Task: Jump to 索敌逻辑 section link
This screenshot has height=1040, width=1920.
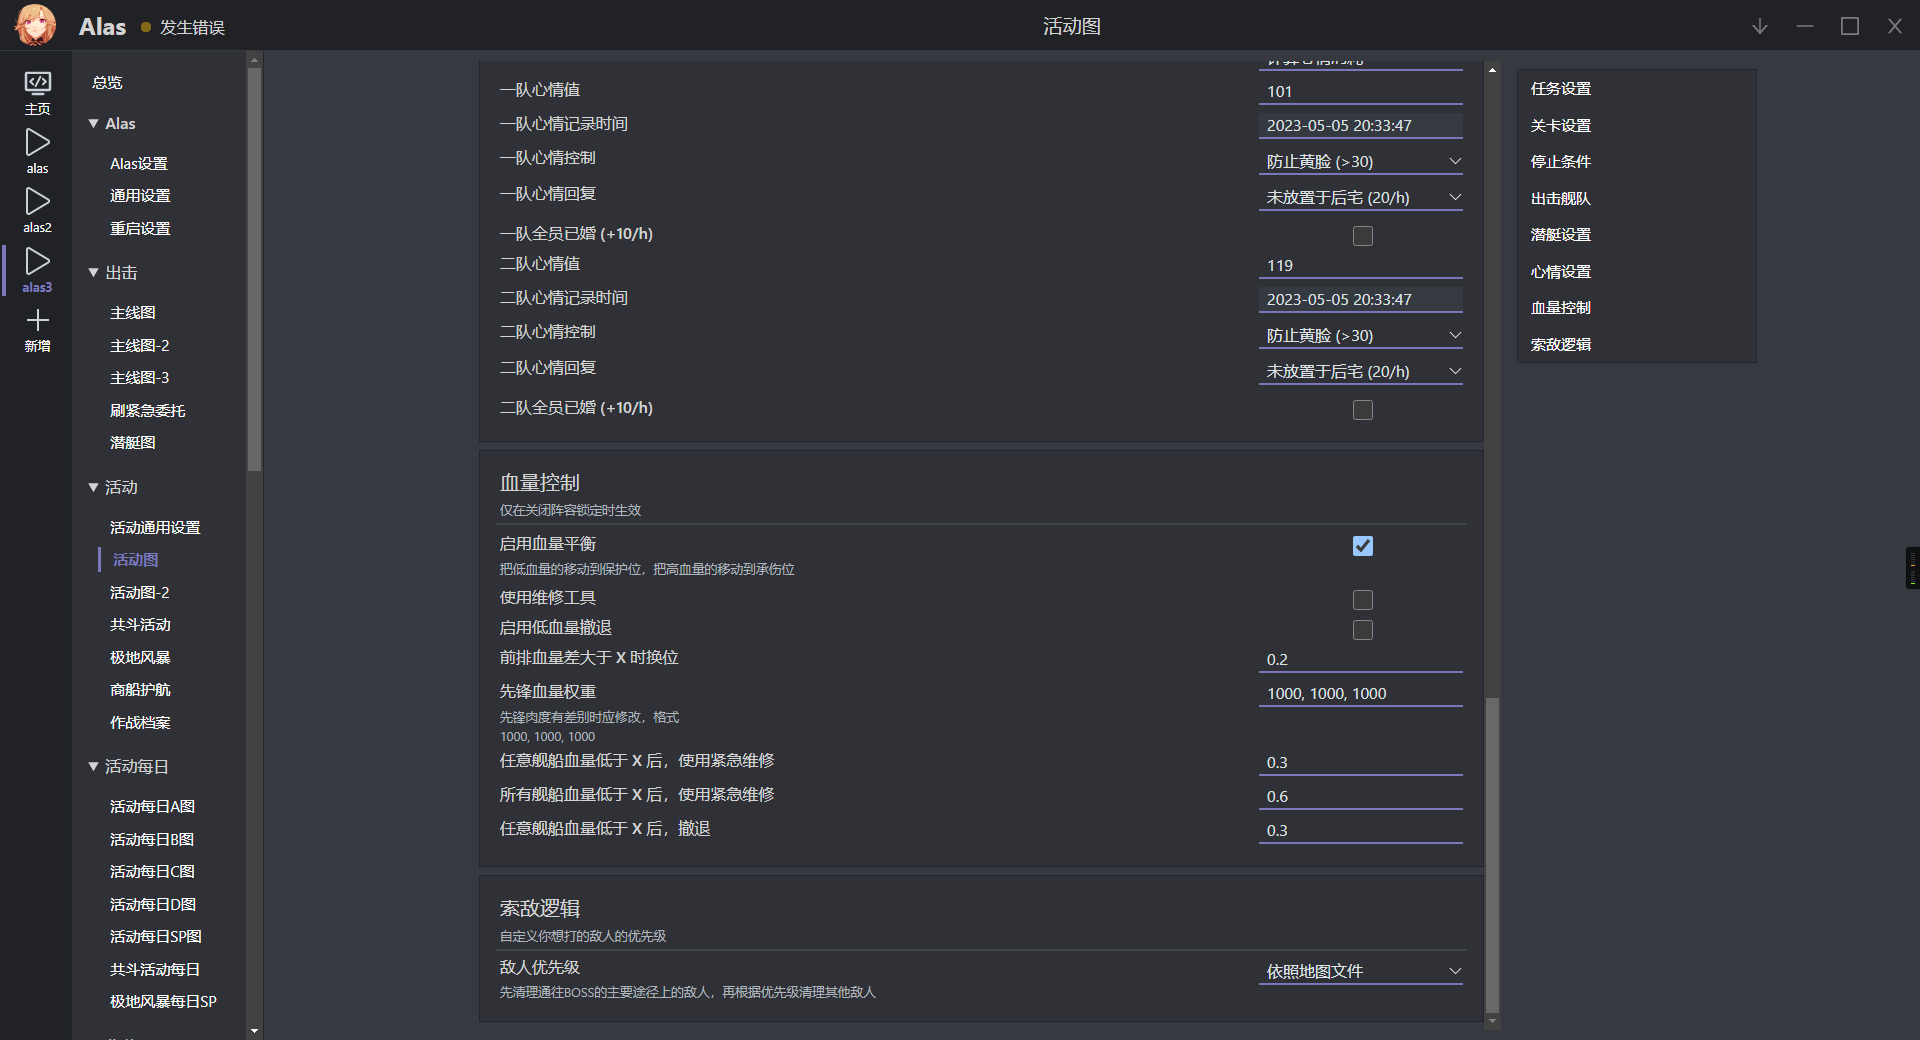Action: click(x=1561, y=344)
